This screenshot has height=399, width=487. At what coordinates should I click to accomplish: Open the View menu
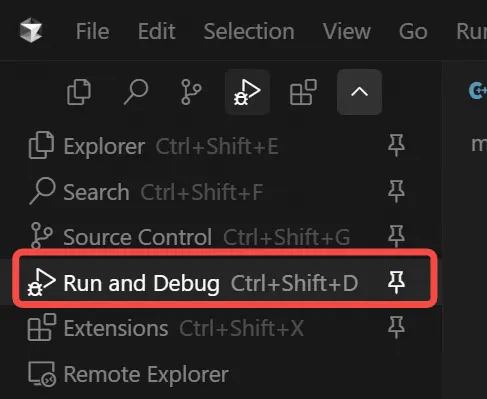coord(347,31)
